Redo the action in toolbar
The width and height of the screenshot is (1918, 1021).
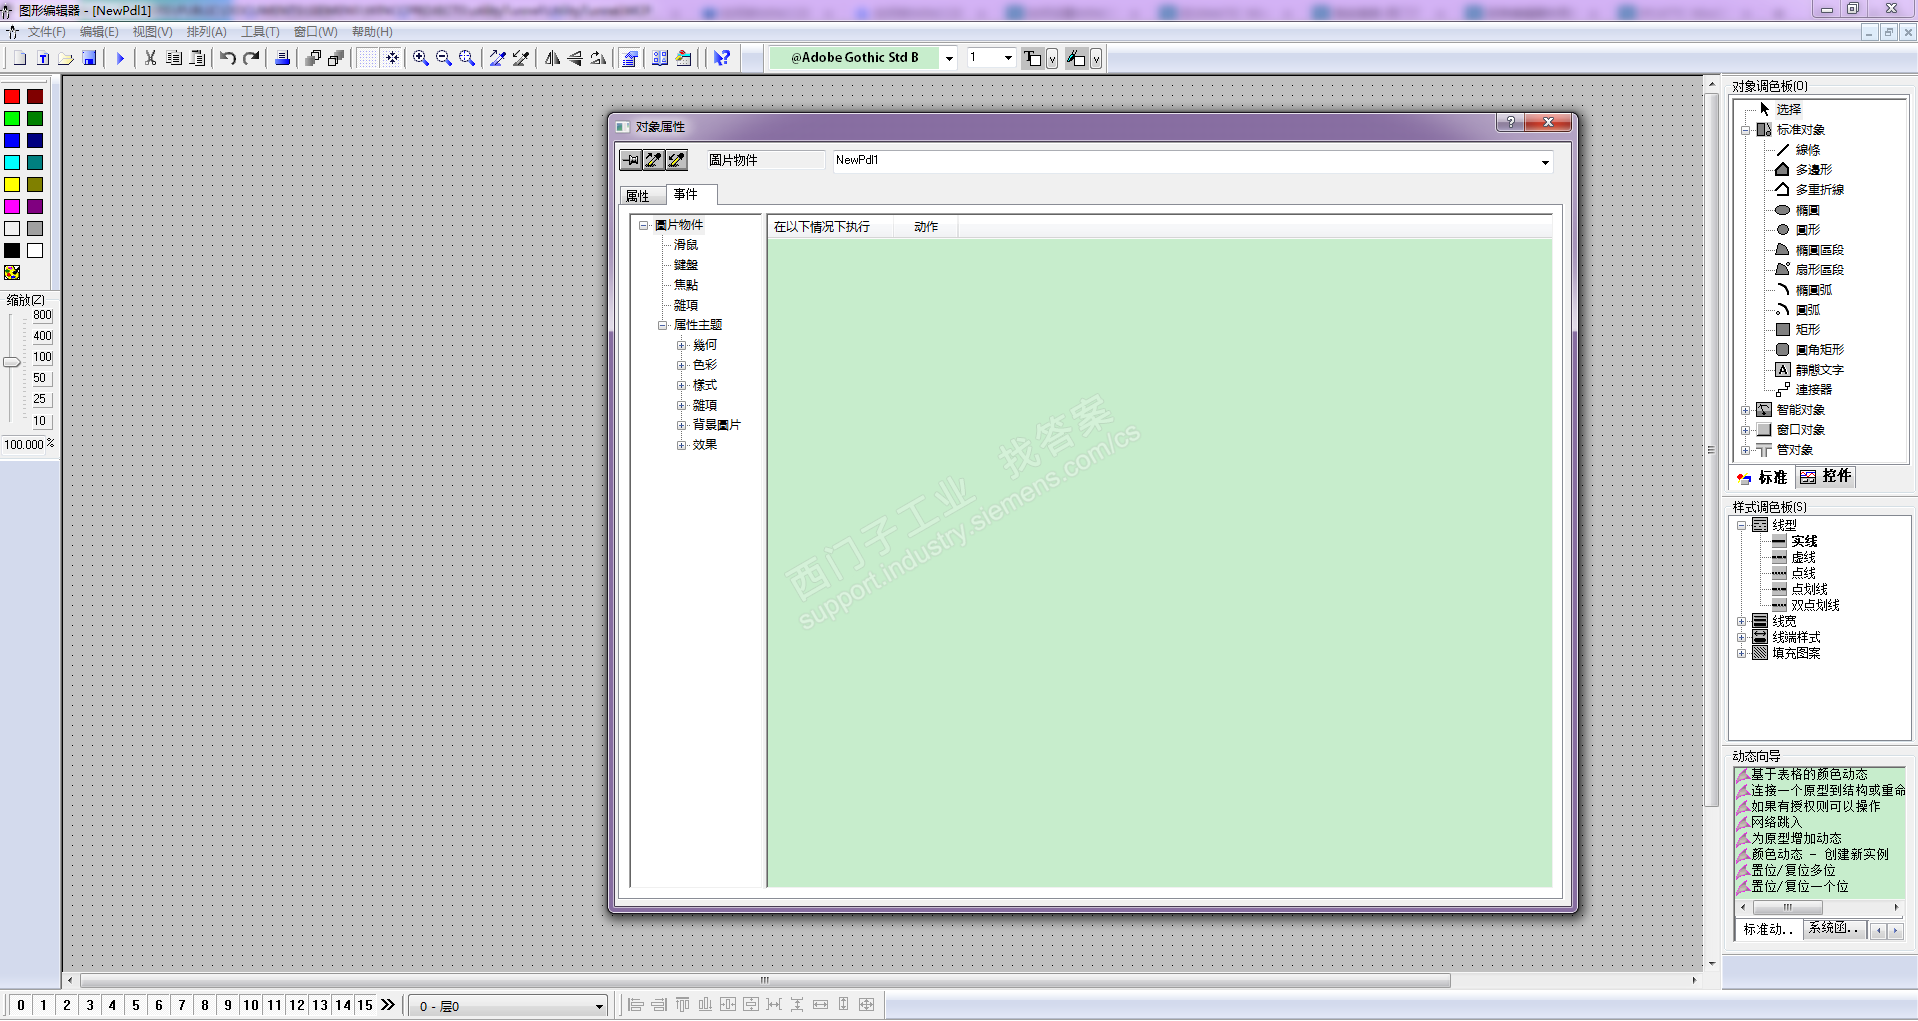click(251, 58)
